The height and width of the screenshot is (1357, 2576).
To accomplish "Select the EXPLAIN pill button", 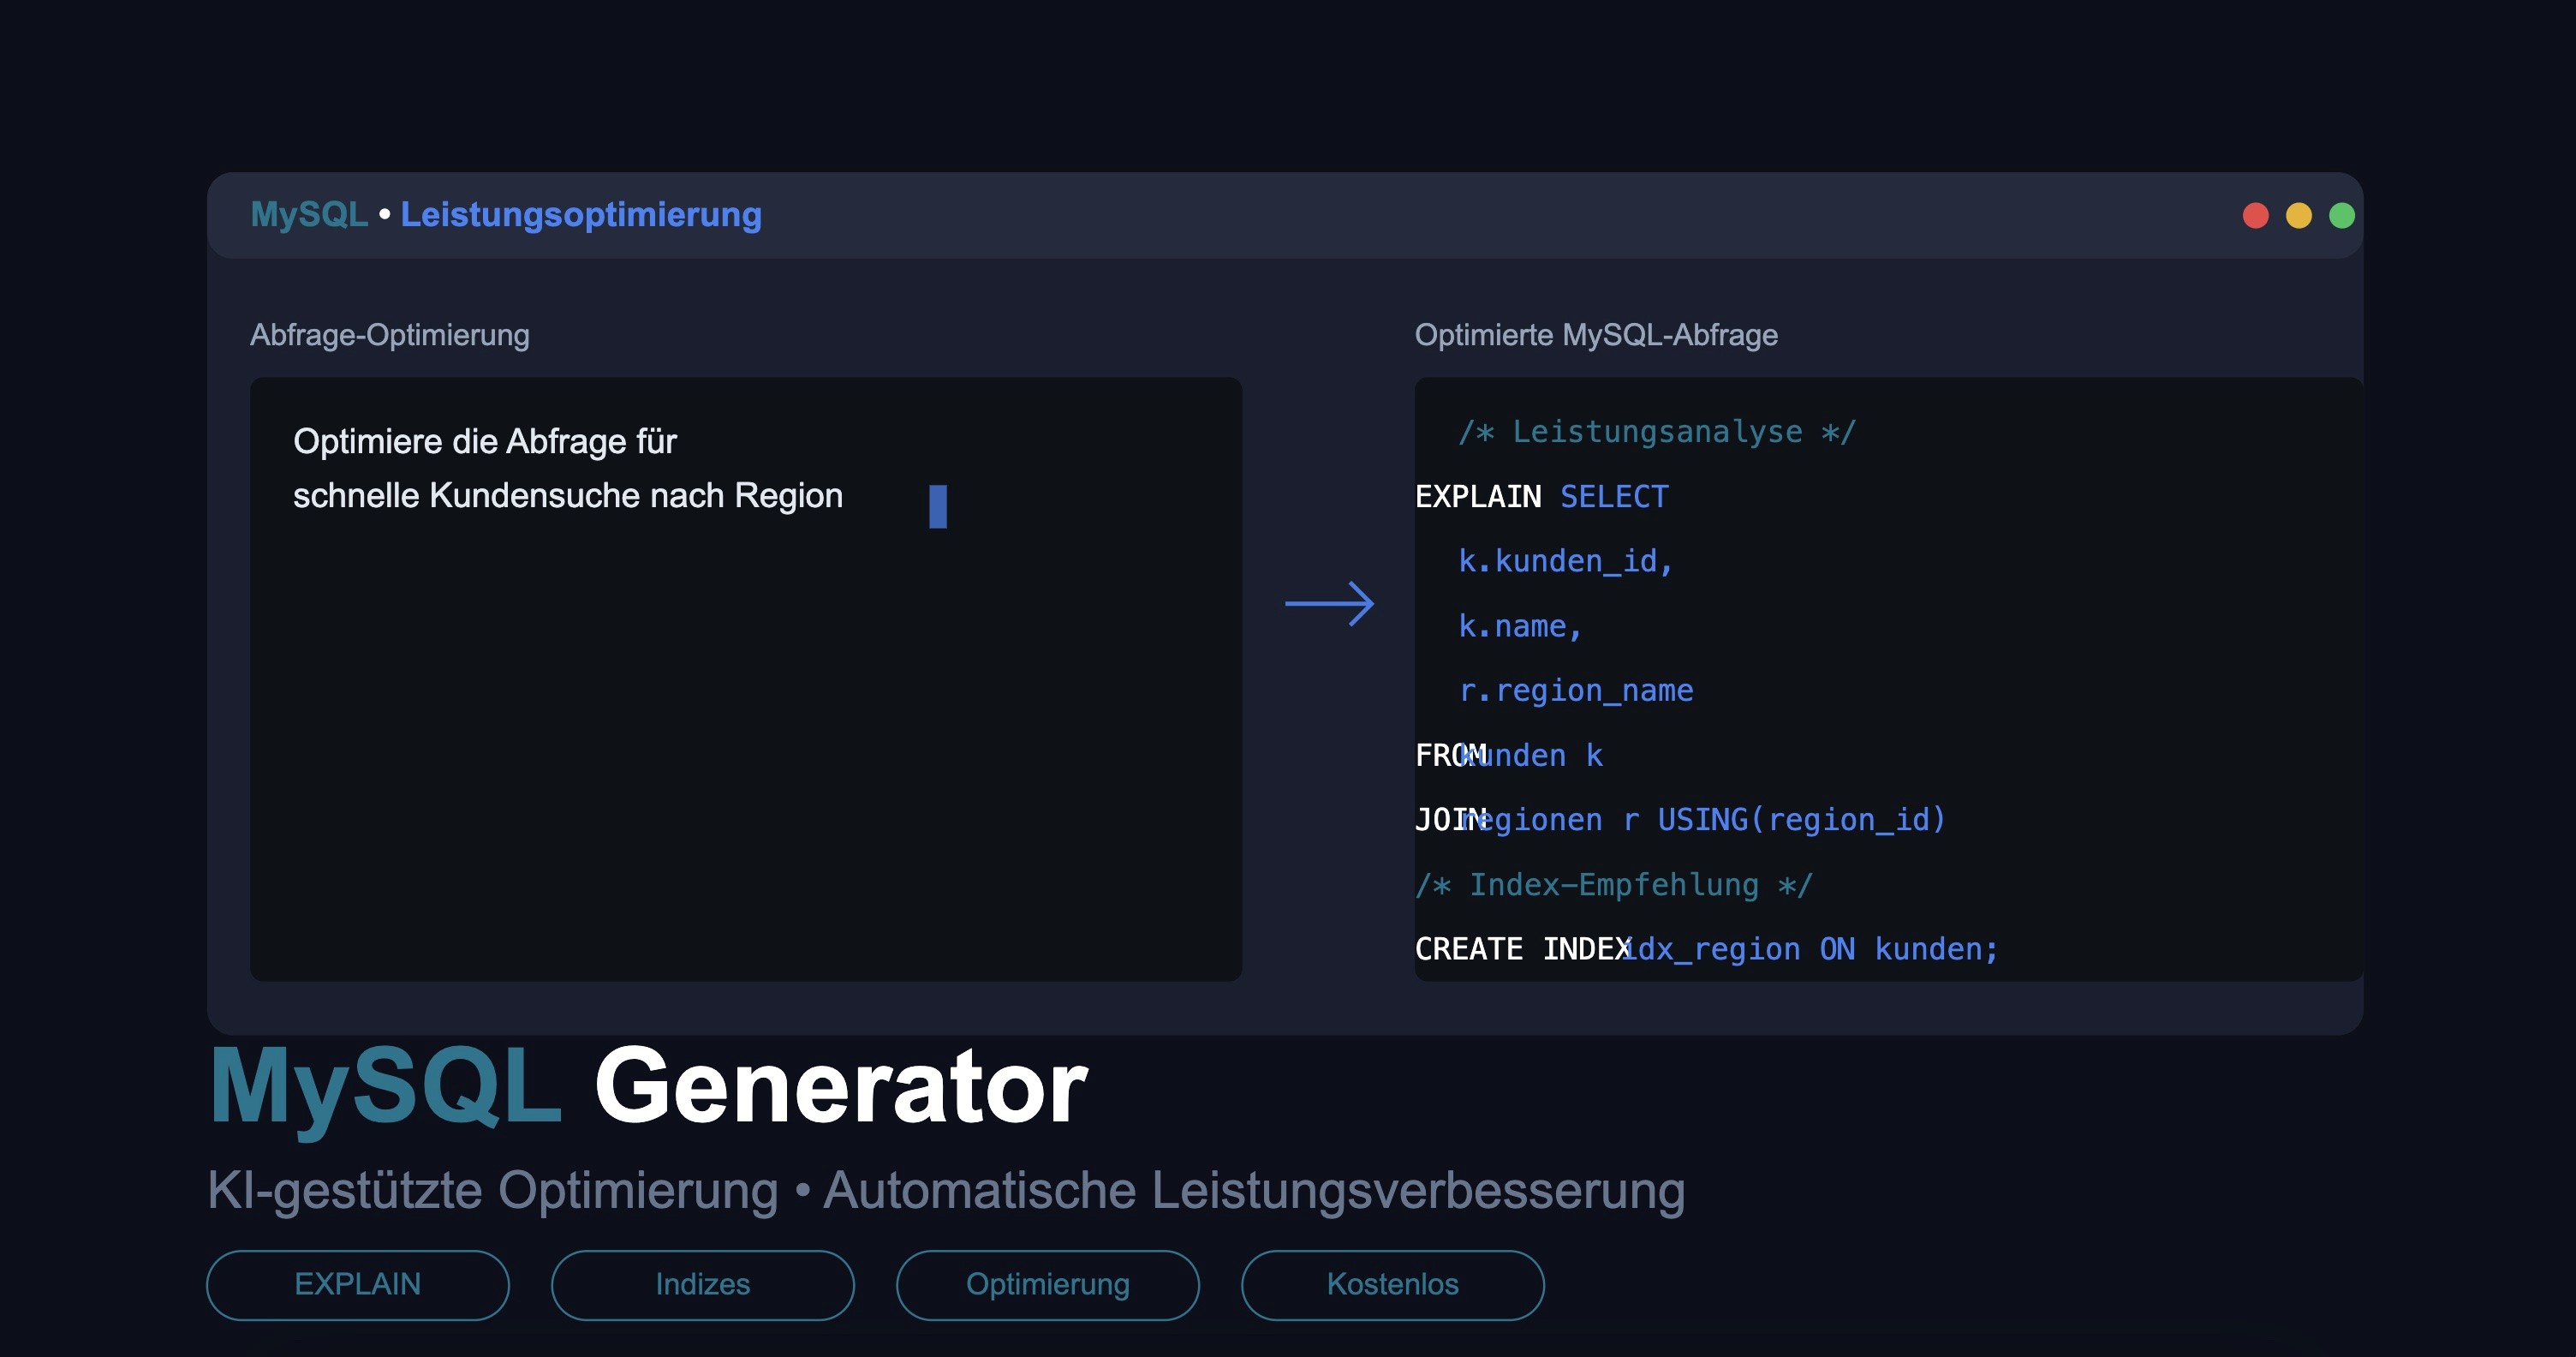I will pos(358,1284).
